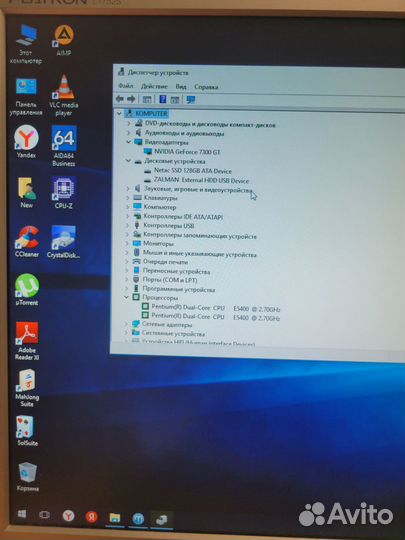Select Netac SSD 128GB ATA Device
Image resolution: width=405 pixels, height=540 pixels.
pyautogui.click(x=193, y=171)
